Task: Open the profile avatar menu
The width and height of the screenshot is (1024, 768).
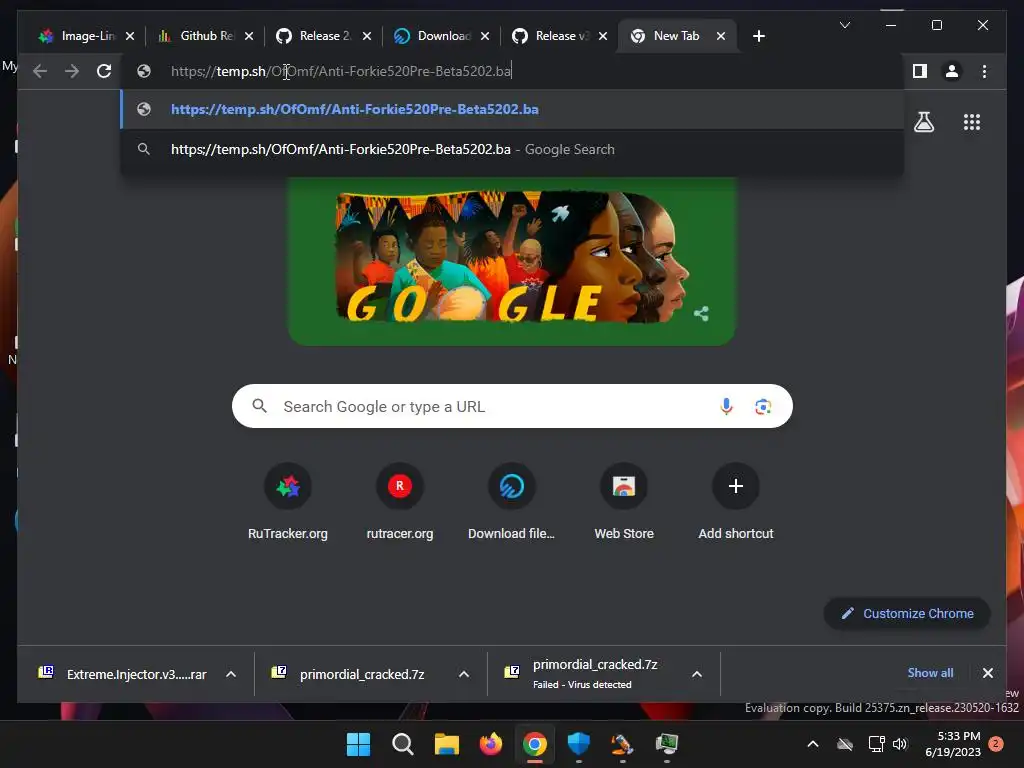Action: [952, 71]
